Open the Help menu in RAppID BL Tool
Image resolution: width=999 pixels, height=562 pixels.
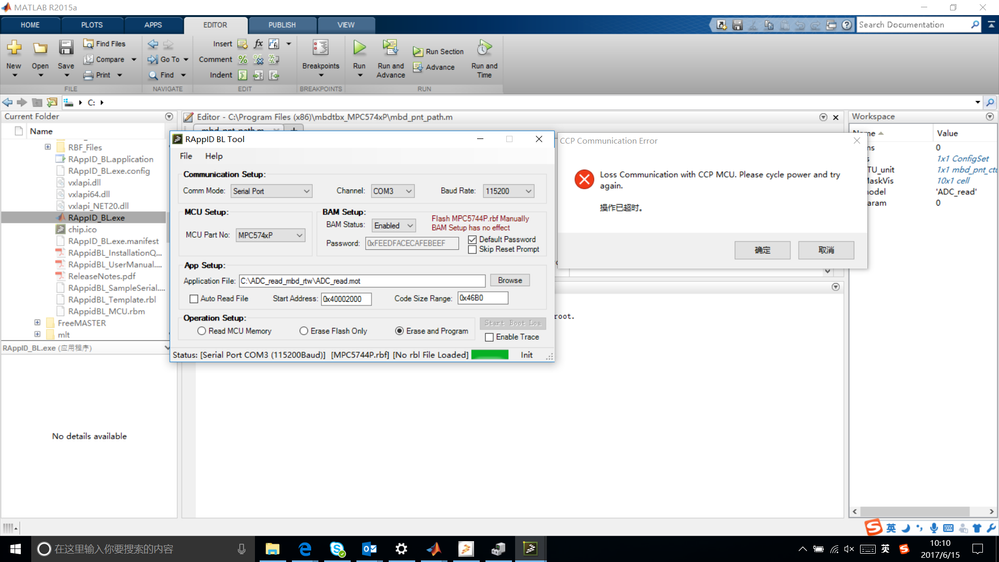click(x=213, y=156)
